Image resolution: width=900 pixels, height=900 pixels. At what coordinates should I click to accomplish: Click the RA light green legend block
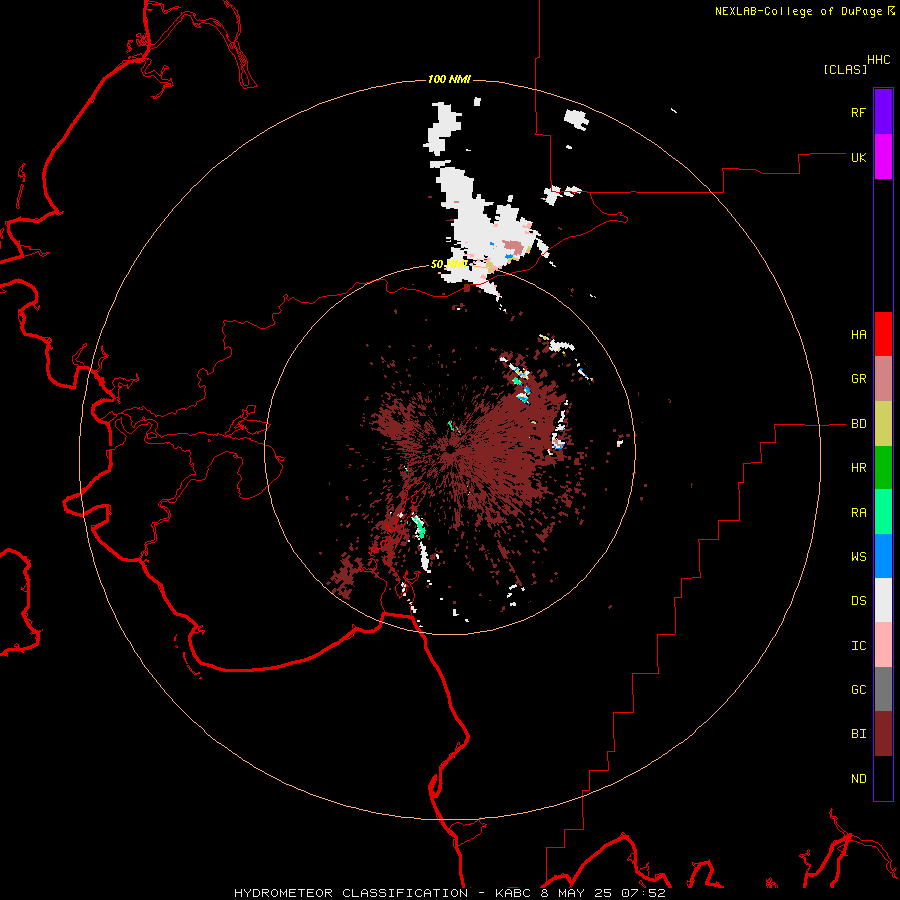(883, 512)
